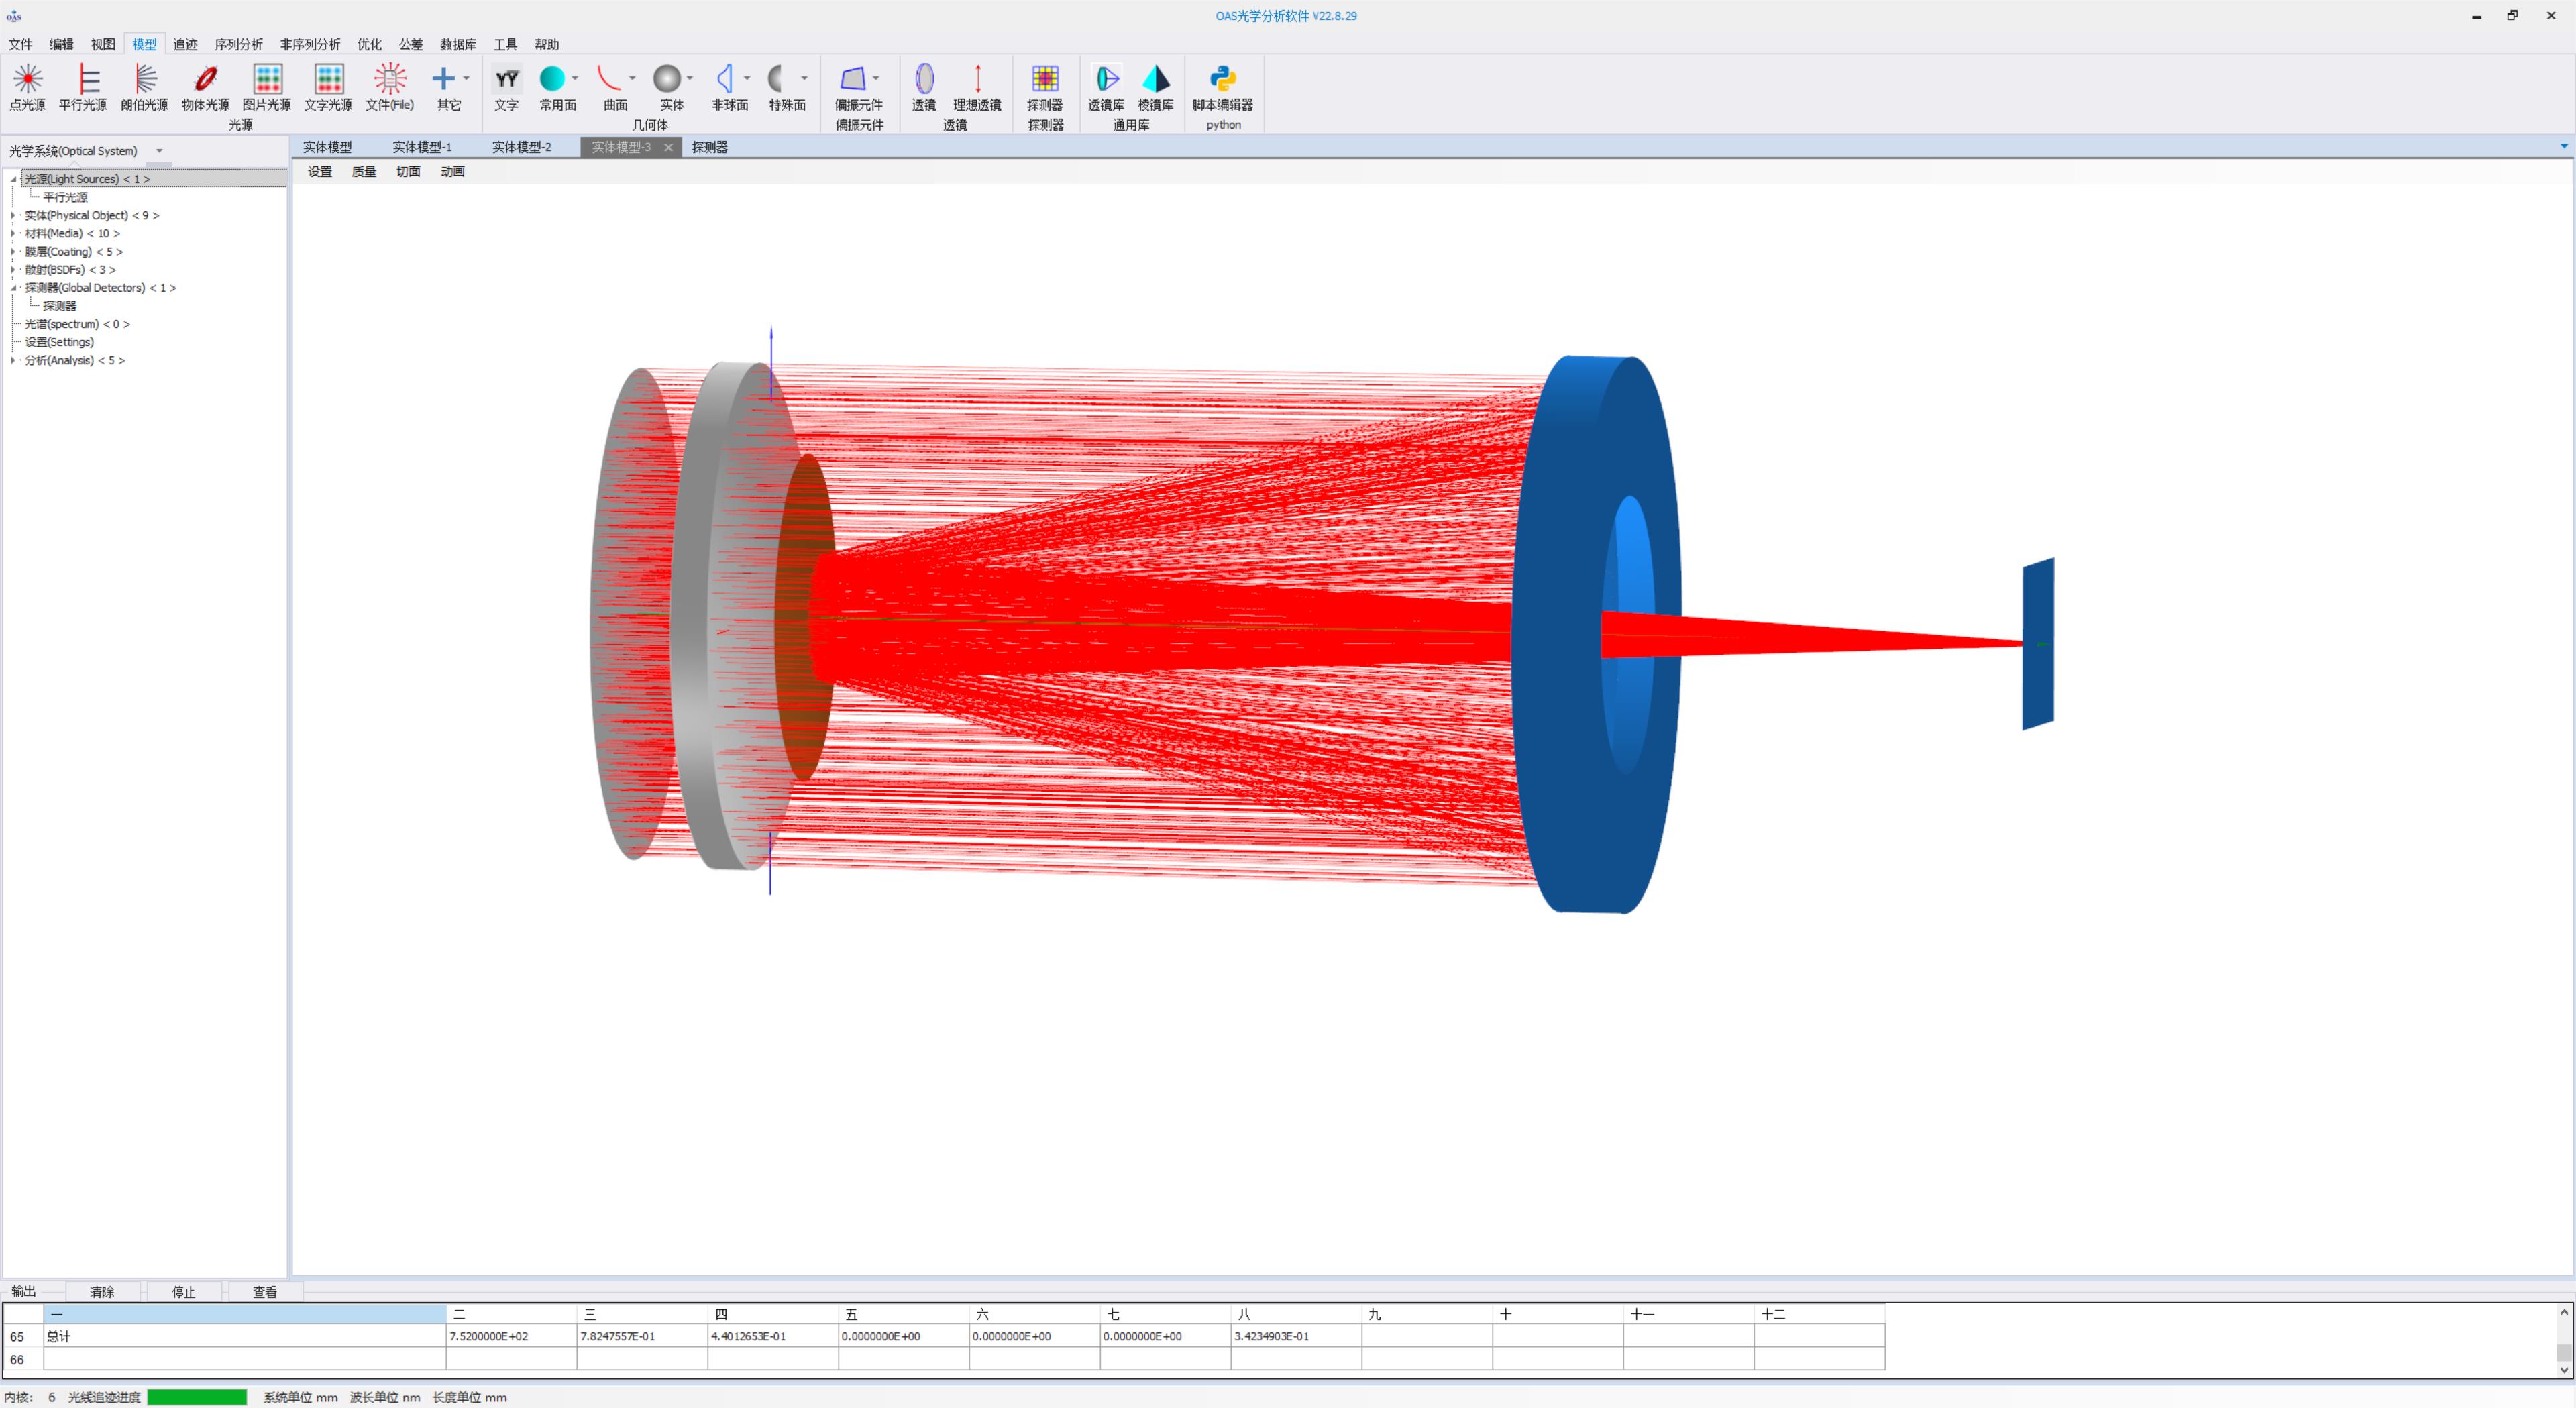This screenshot has width=2576, height=1408.
Task: Select the 点光源 point source icon
Action: click(27, 79)
